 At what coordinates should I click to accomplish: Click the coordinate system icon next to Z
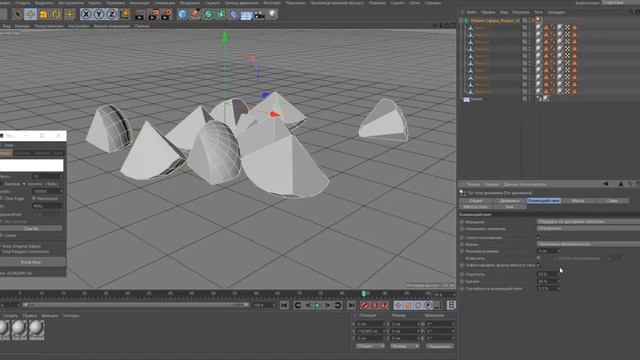click(124, 15)
